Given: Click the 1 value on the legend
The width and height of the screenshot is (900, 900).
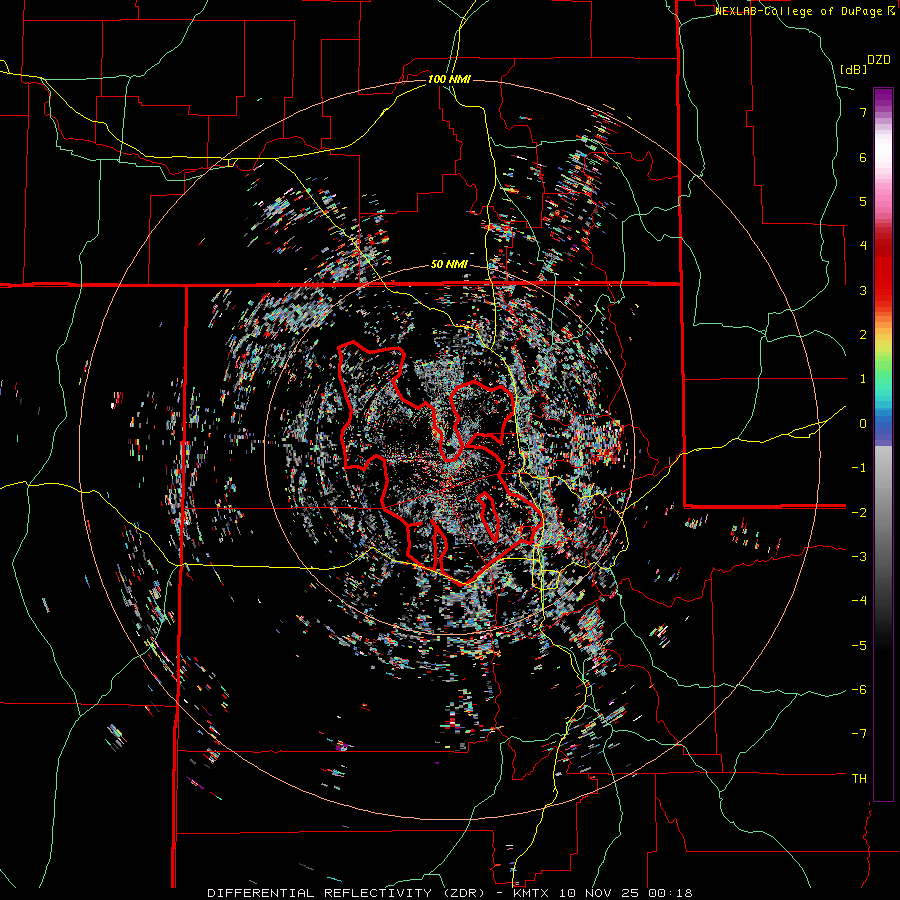Looking at the screenshot, I should click(x=863, y=379).
